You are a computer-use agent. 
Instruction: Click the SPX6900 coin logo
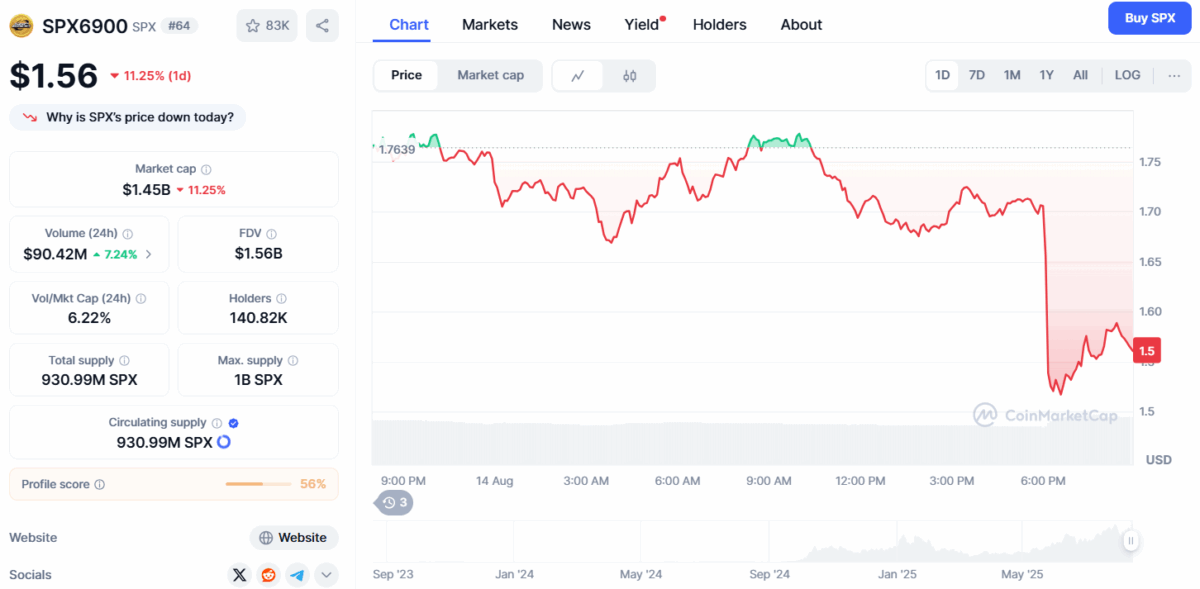tap(21, 26)
